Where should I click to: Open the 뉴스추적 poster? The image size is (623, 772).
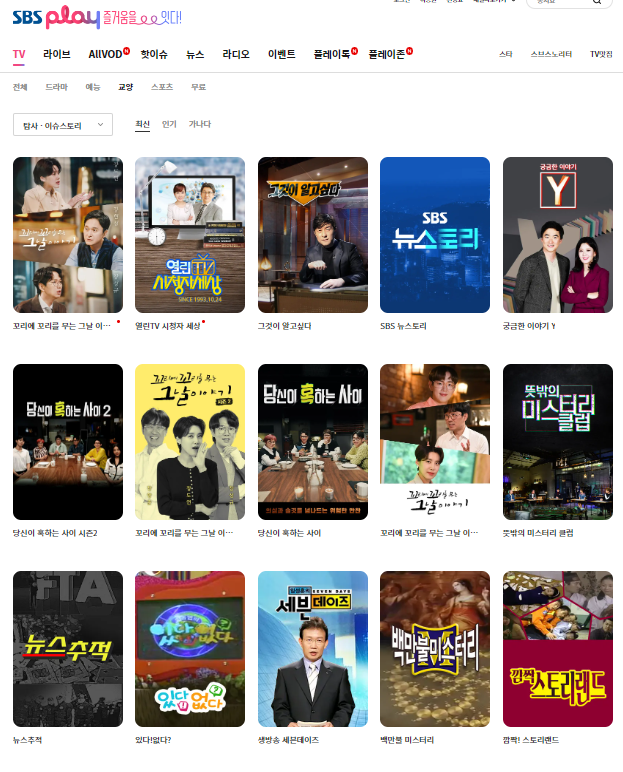[x=68, y=649]
